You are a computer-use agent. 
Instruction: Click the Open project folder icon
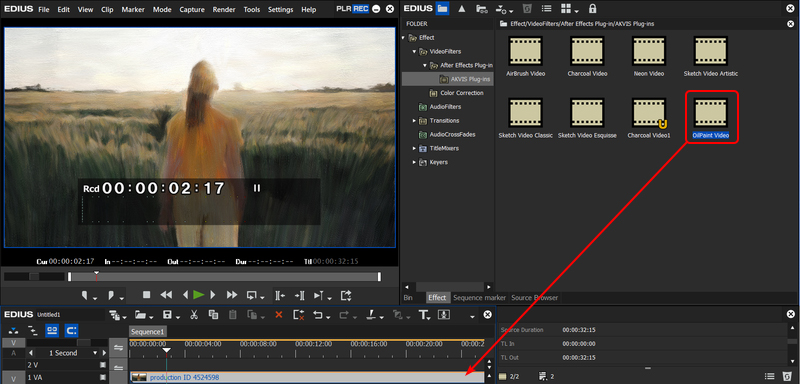(x=140, y=315)
